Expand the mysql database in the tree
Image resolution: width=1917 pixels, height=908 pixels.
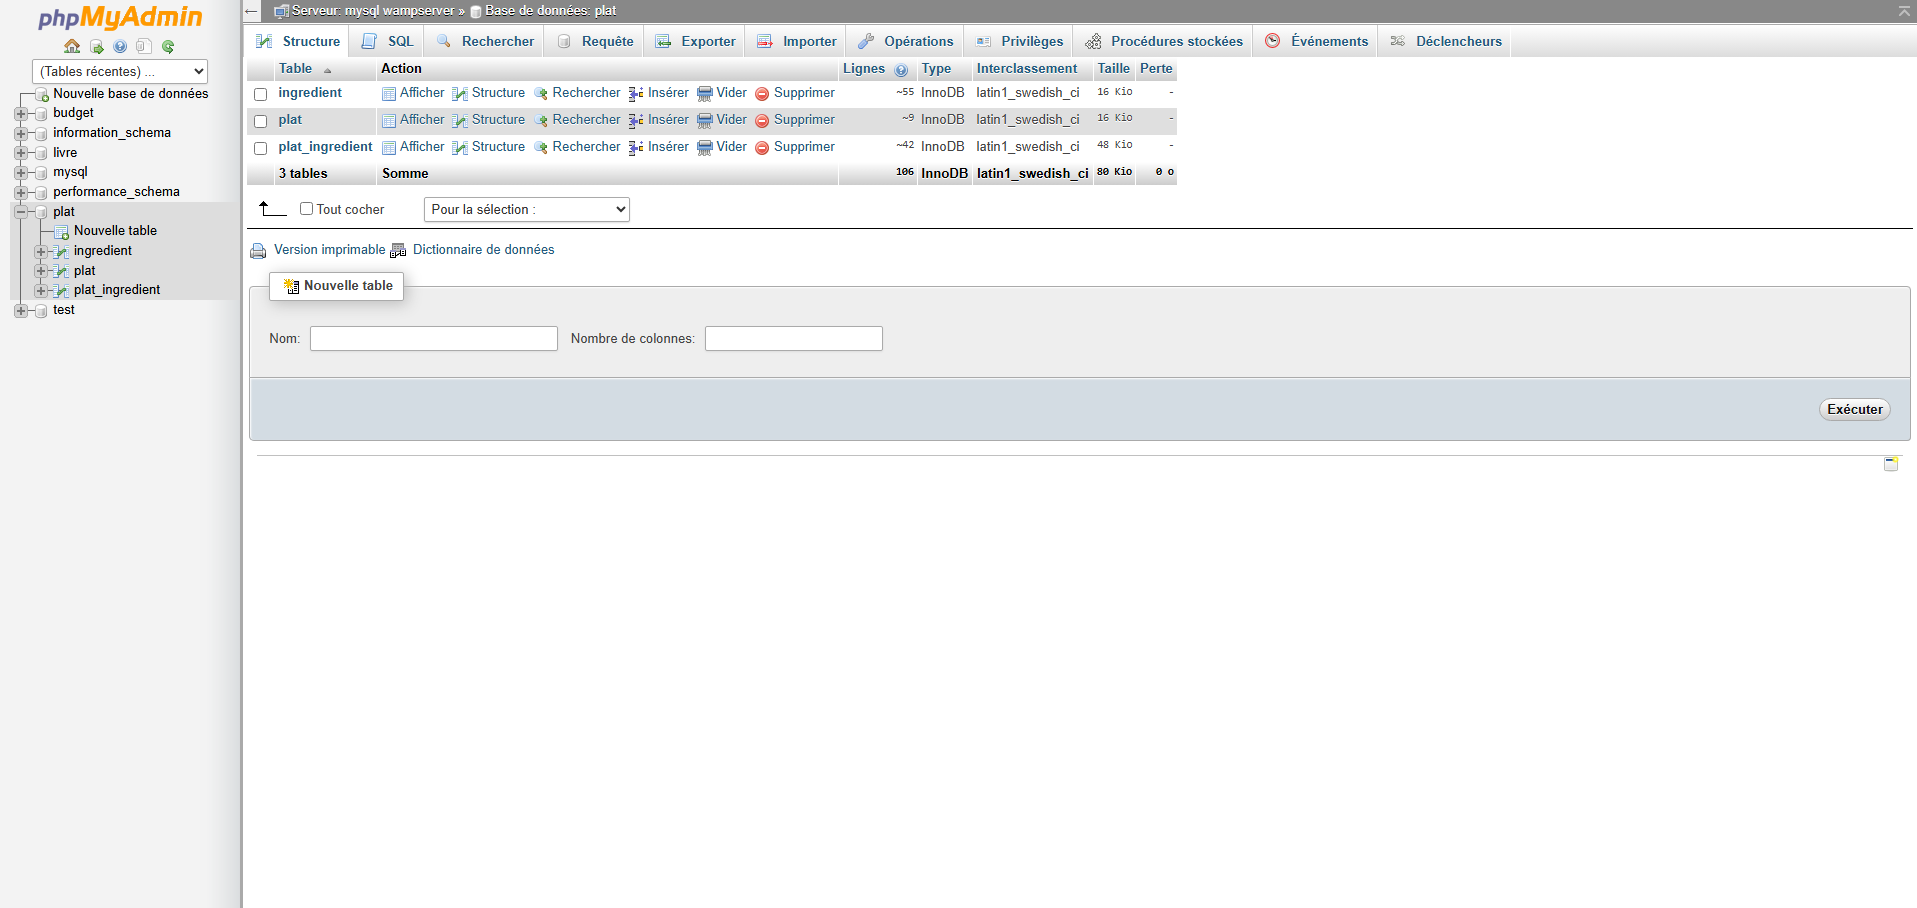click(22, 172)
